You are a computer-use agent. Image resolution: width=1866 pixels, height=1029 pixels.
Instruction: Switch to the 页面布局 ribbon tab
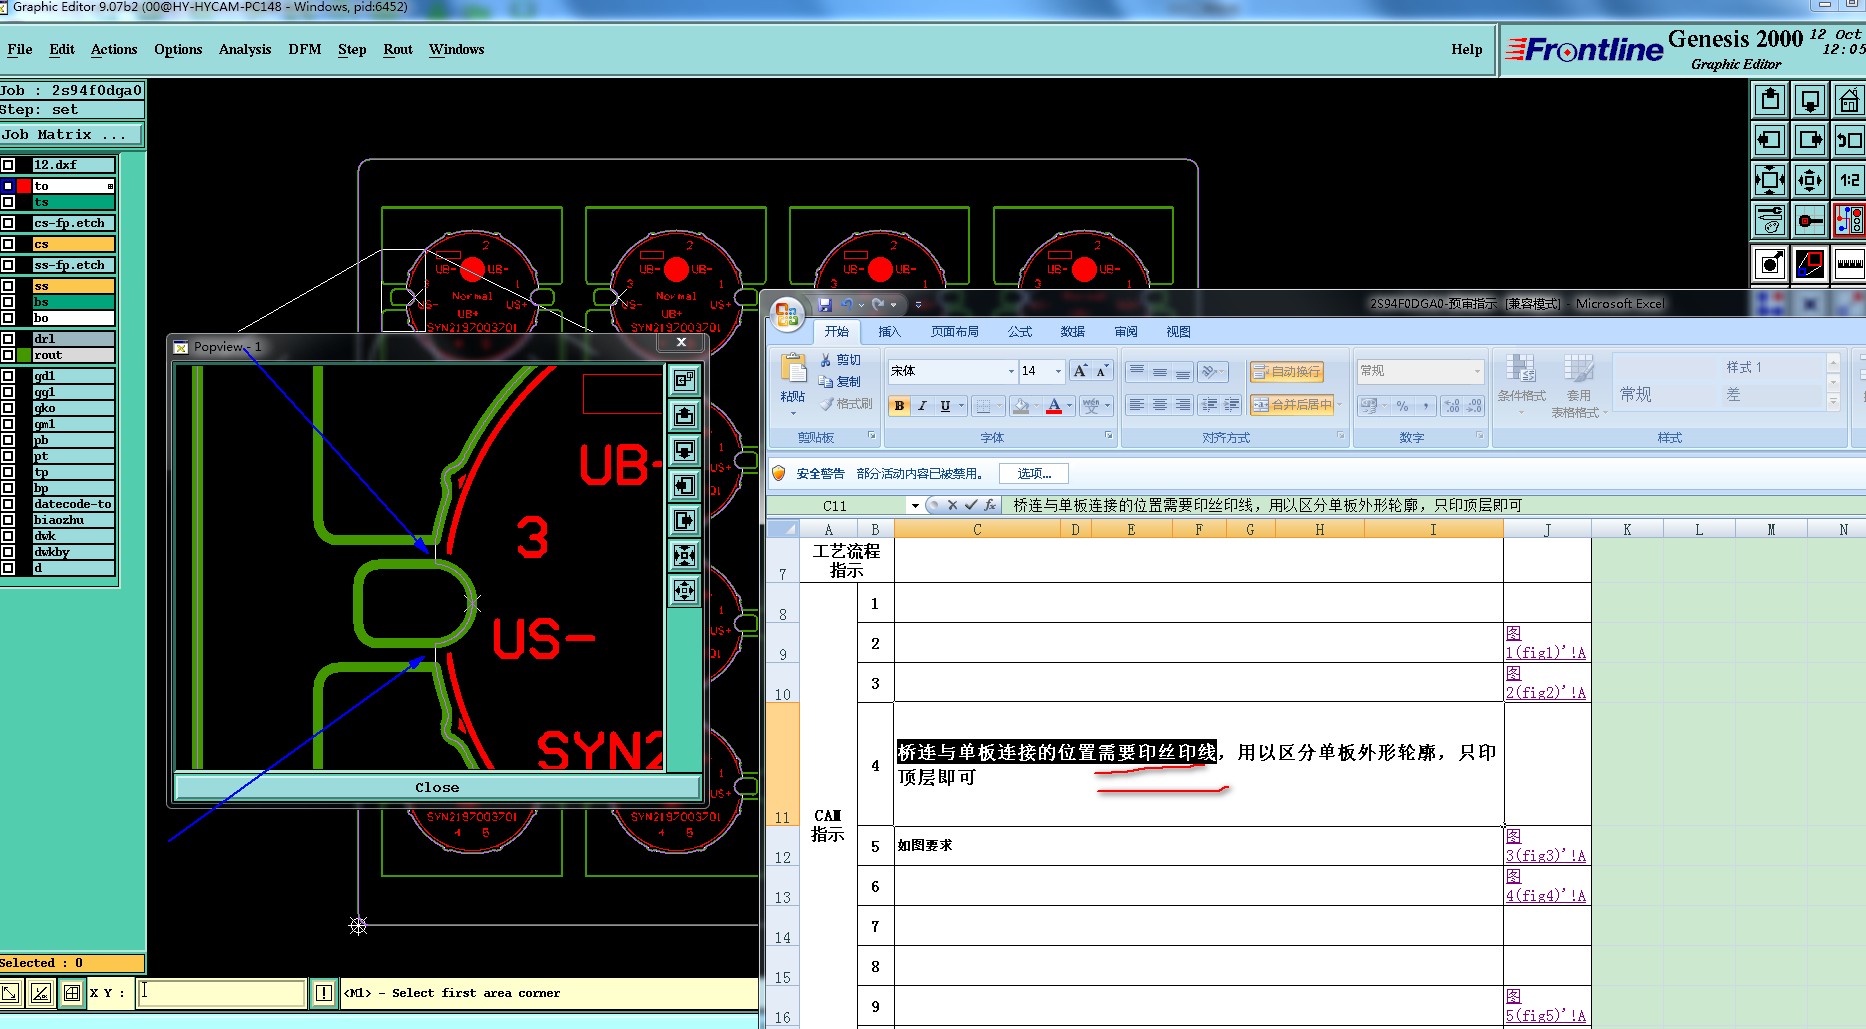point(954,332)
